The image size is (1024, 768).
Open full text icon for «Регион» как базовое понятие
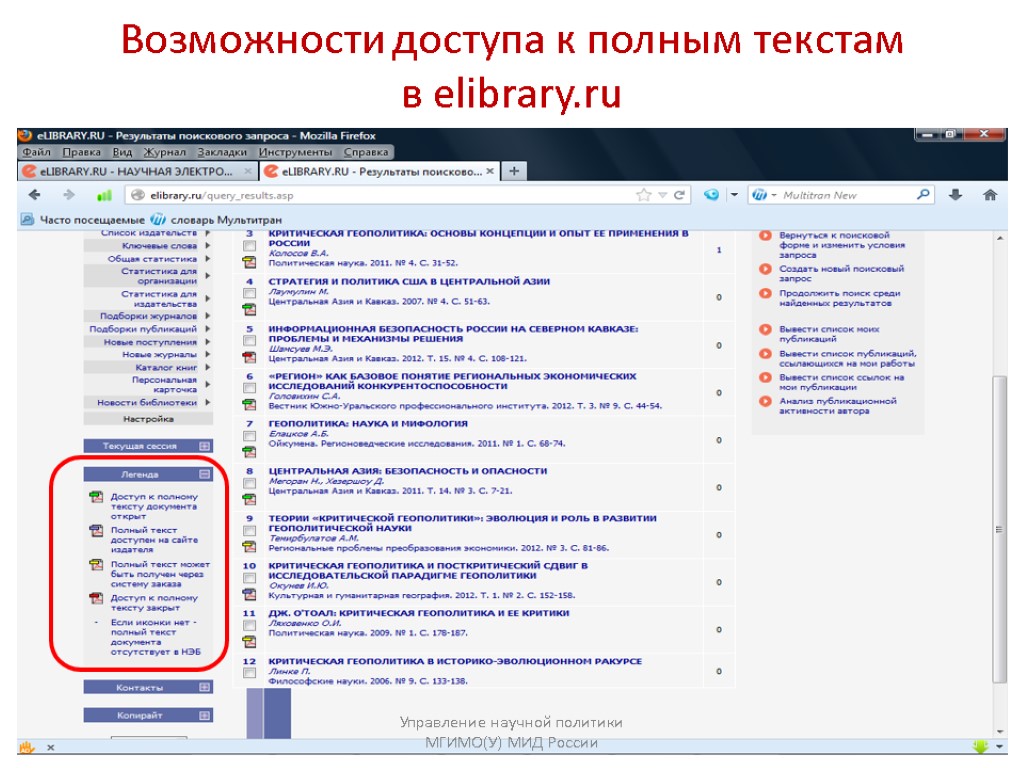(249, 404)
